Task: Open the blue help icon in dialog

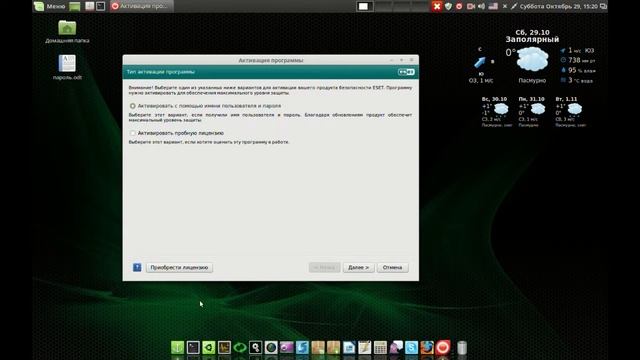Action: coord(137,267)
